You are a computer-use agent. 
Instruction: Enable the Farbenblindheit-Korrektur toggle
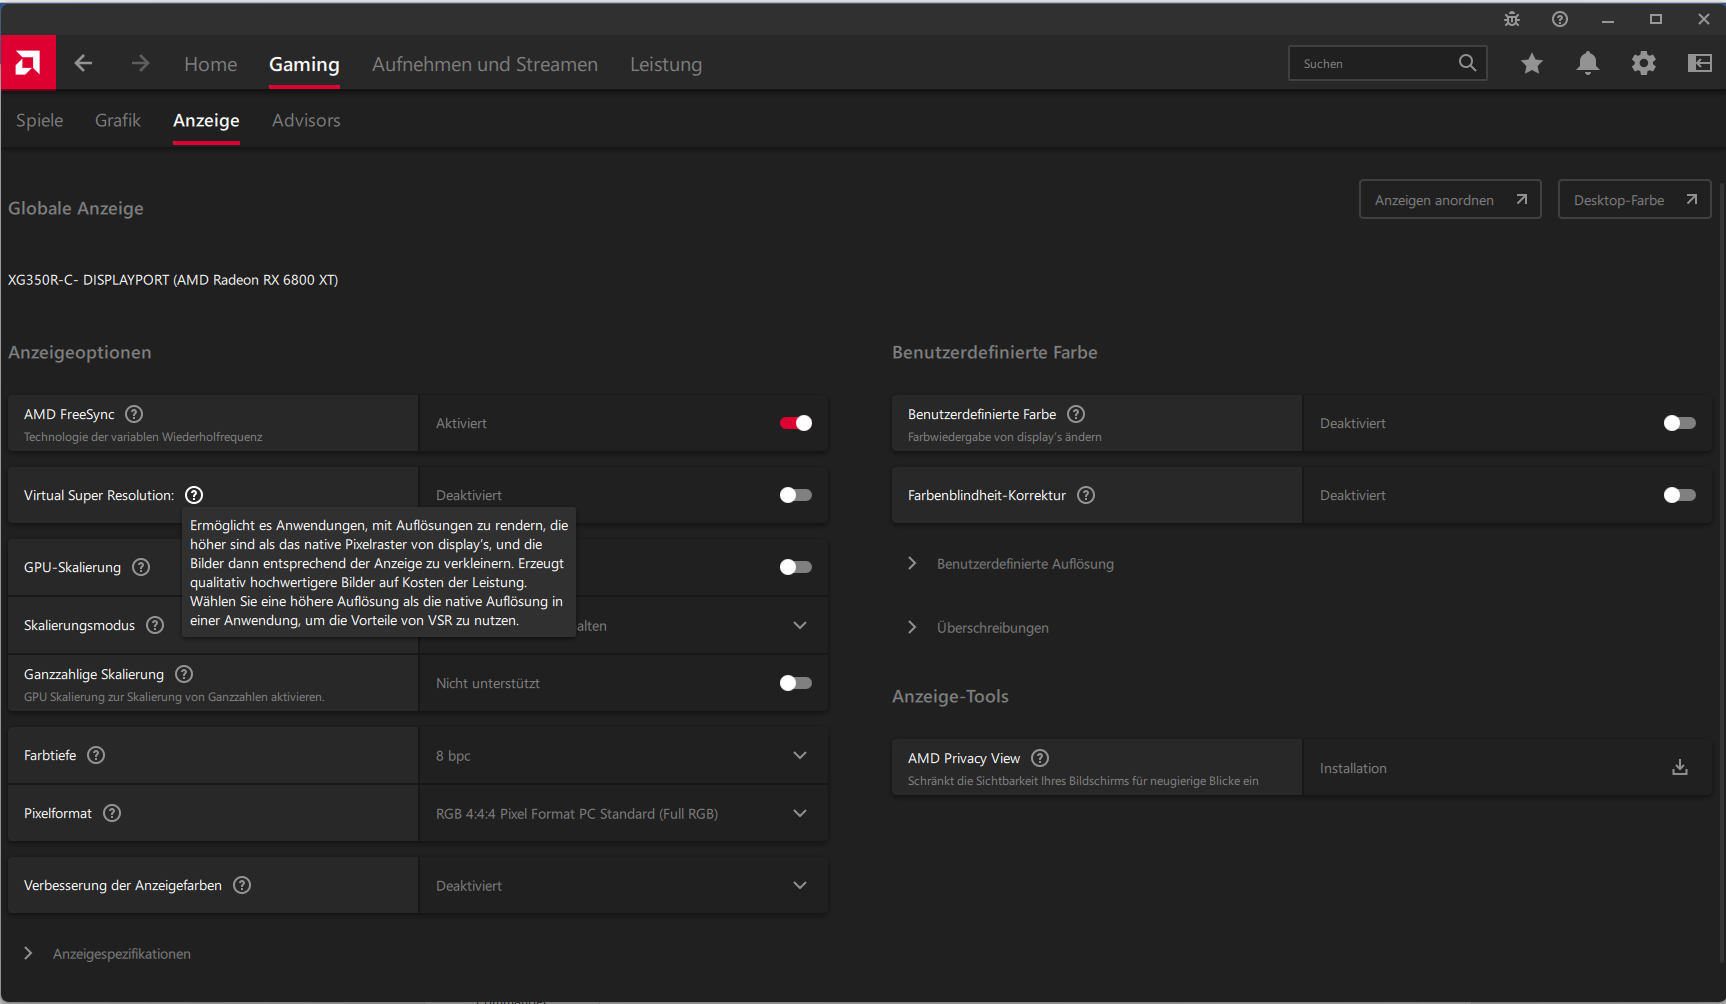click(x=1679, y=495)
